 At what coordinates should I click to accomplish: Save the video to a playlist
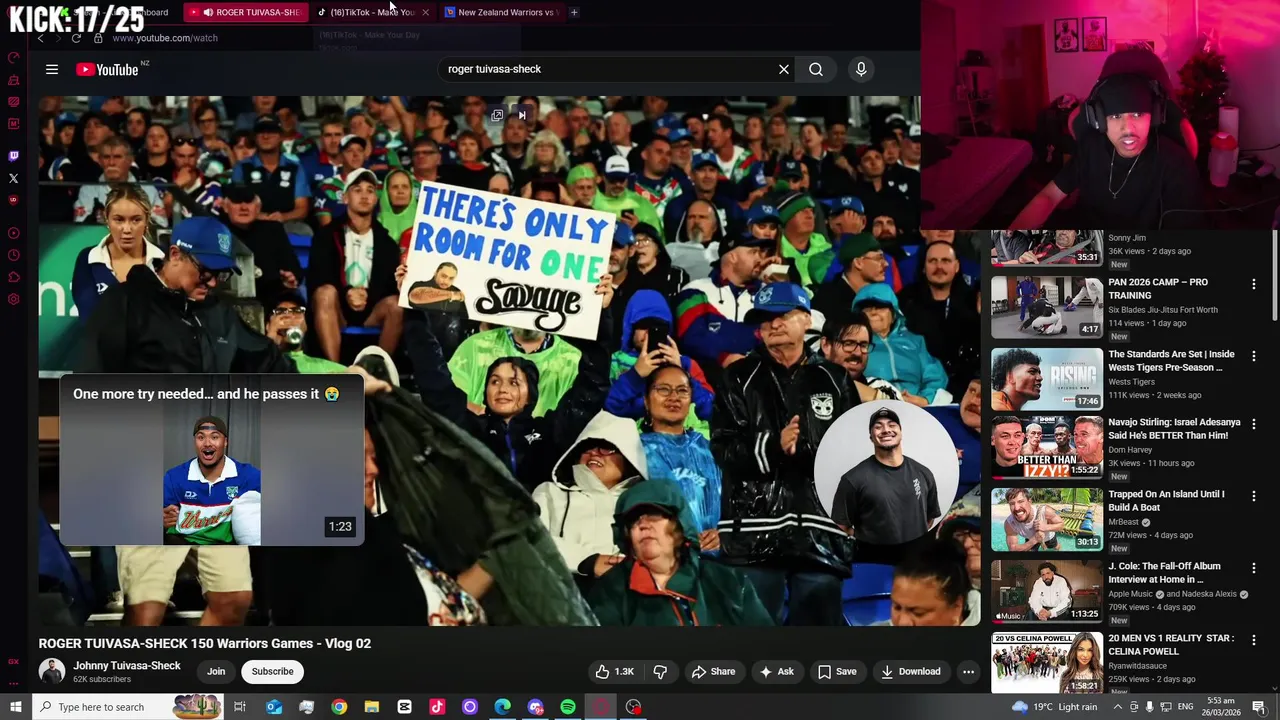(x=837, y=672)
